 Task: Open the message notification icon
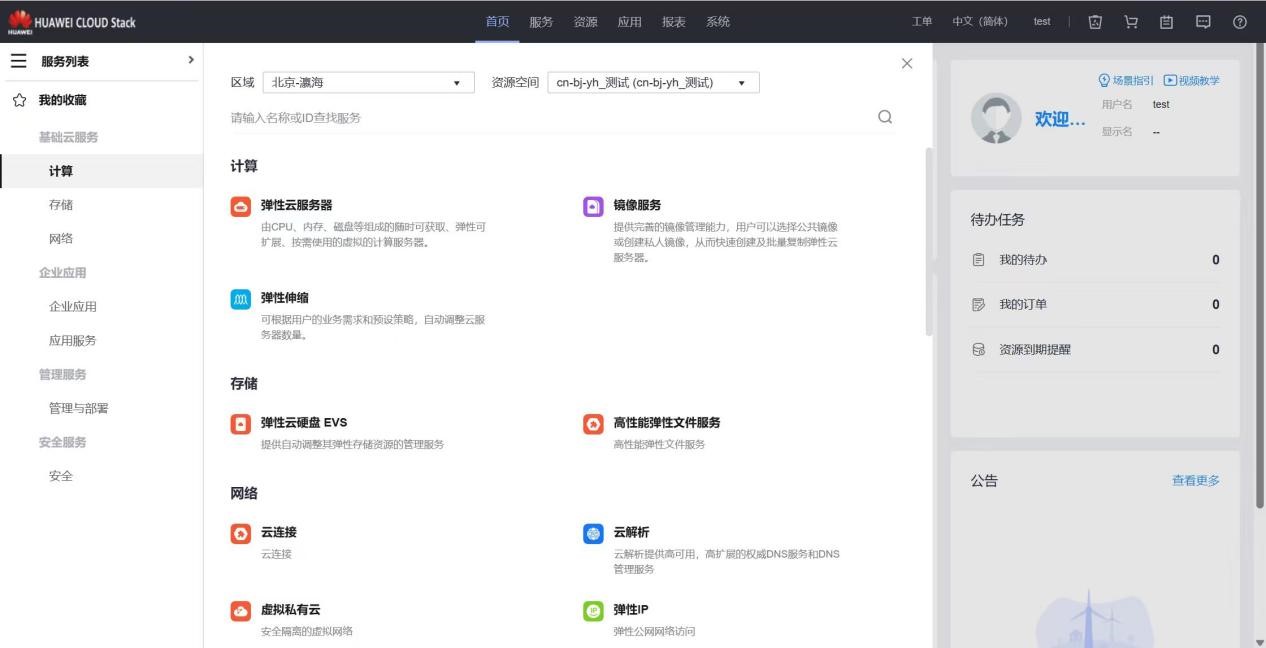coord(1202,22)
